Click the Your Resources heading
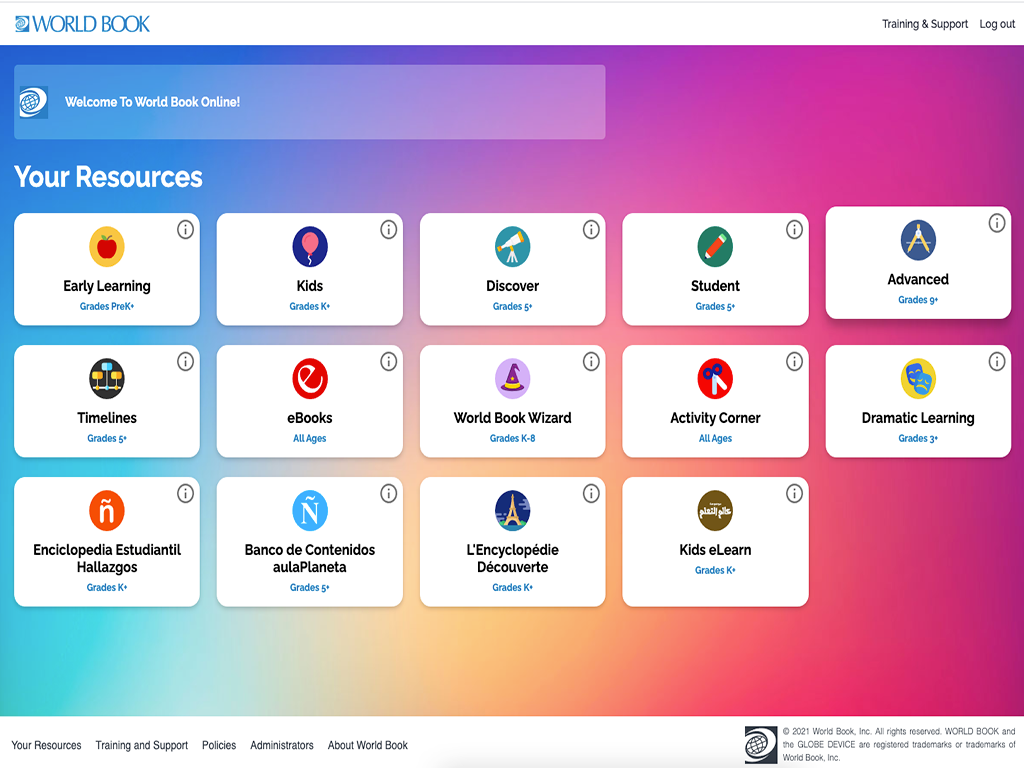 point(108,177)
